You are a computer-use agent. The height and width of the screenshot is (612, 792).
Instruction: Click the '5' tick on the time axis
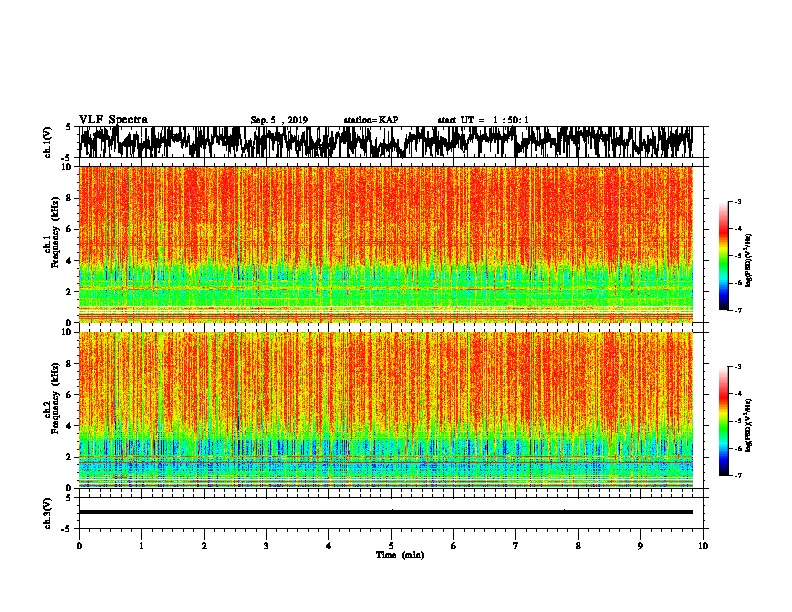(391, 546)
